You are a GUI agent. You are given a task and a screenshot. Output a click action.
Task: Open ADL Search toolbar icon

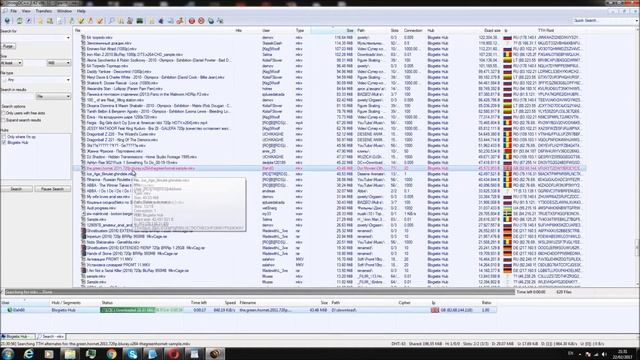pos(120,20)
